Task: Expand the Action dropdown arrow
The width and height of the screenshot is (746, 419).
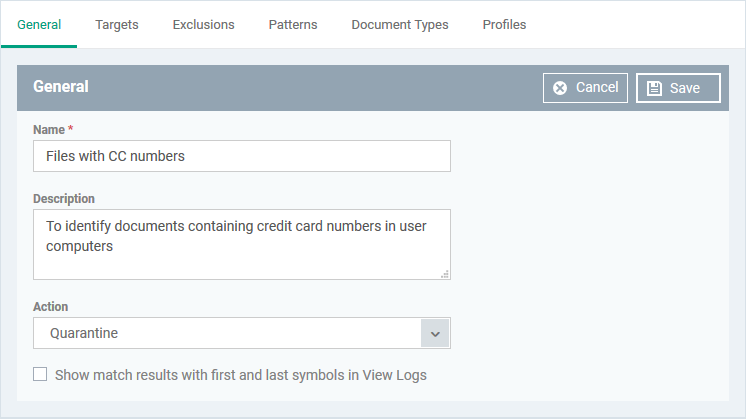Action: [435, 333]
